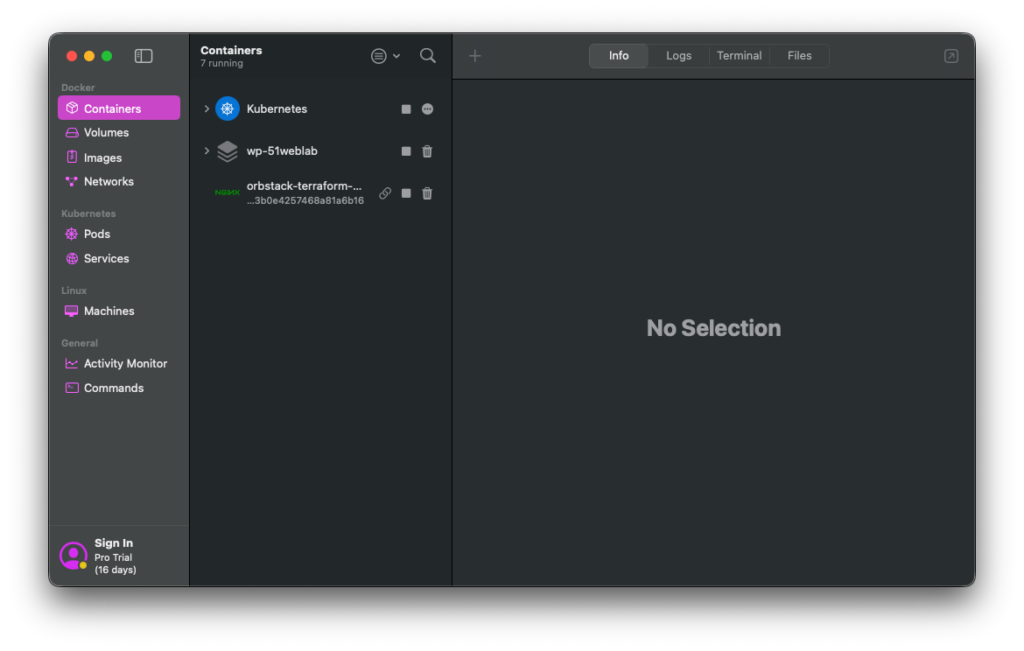Expand the wp-51weblab group
1024x651 pixels.
point(207,151)
